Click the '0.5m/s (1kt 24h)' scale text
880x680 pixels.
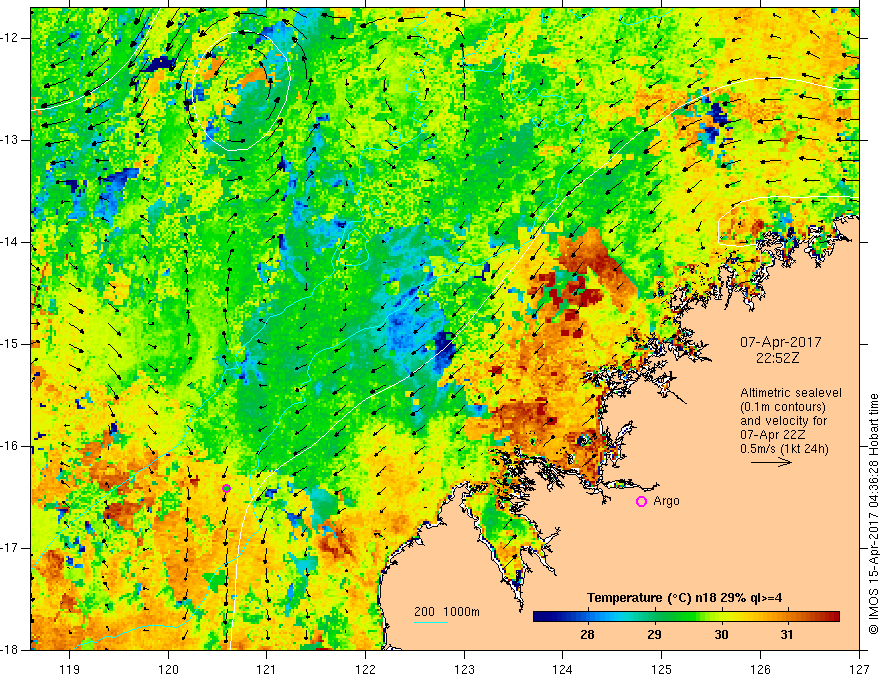(x=784, y=448)
